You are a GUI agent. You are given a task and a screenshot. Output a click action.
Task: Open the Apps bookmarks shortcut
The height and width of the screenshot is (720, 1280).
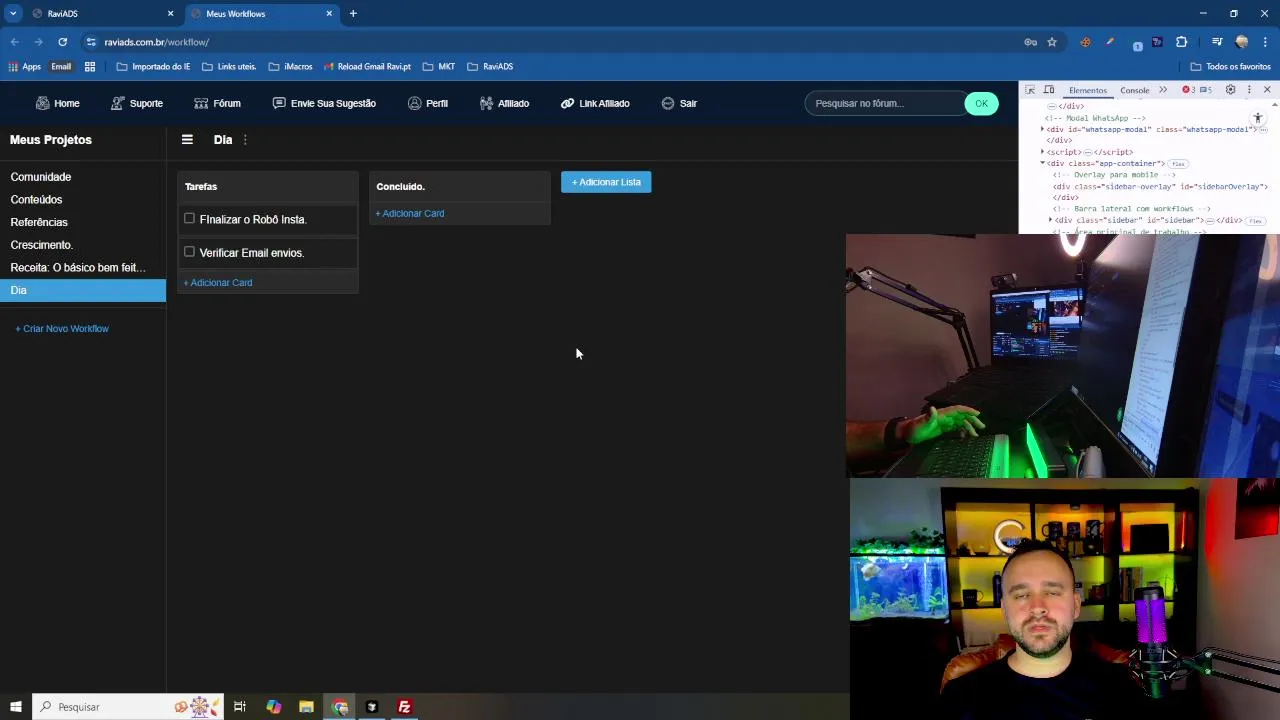coord(24,67)
